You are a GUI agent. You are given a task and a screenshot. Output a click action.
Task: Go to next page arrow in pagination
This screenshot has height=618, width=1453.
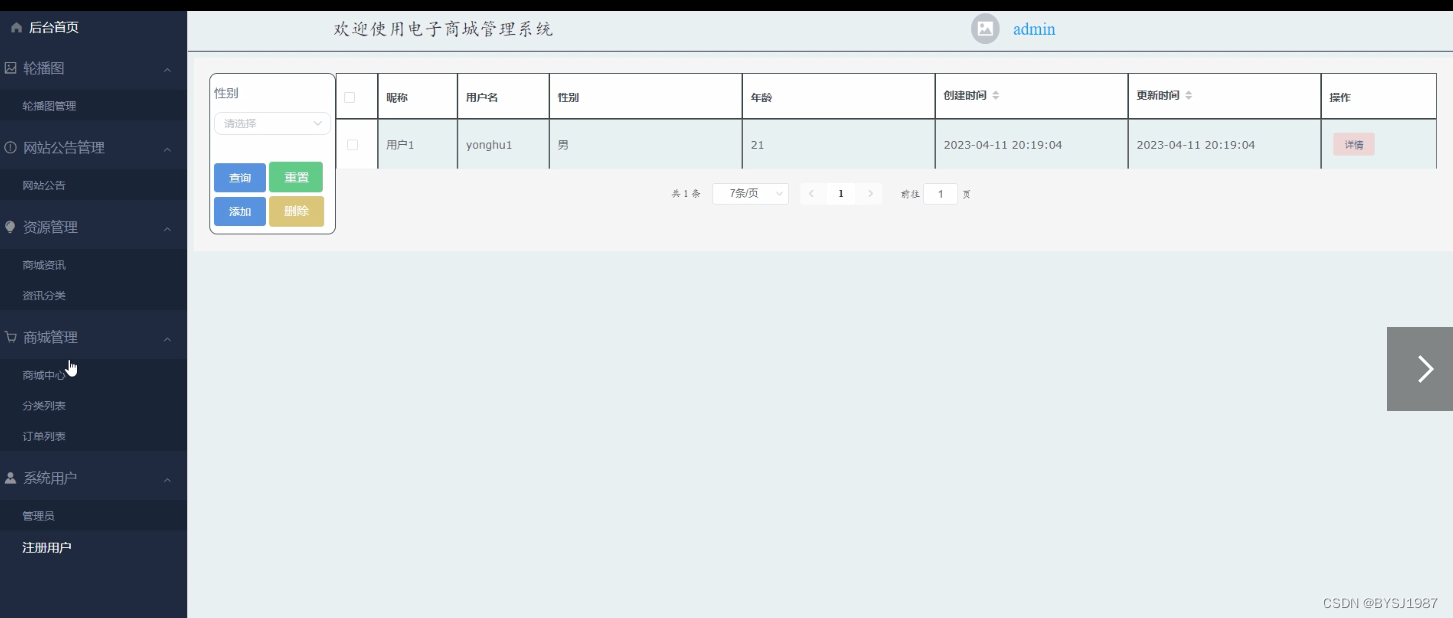coord(871,194)
